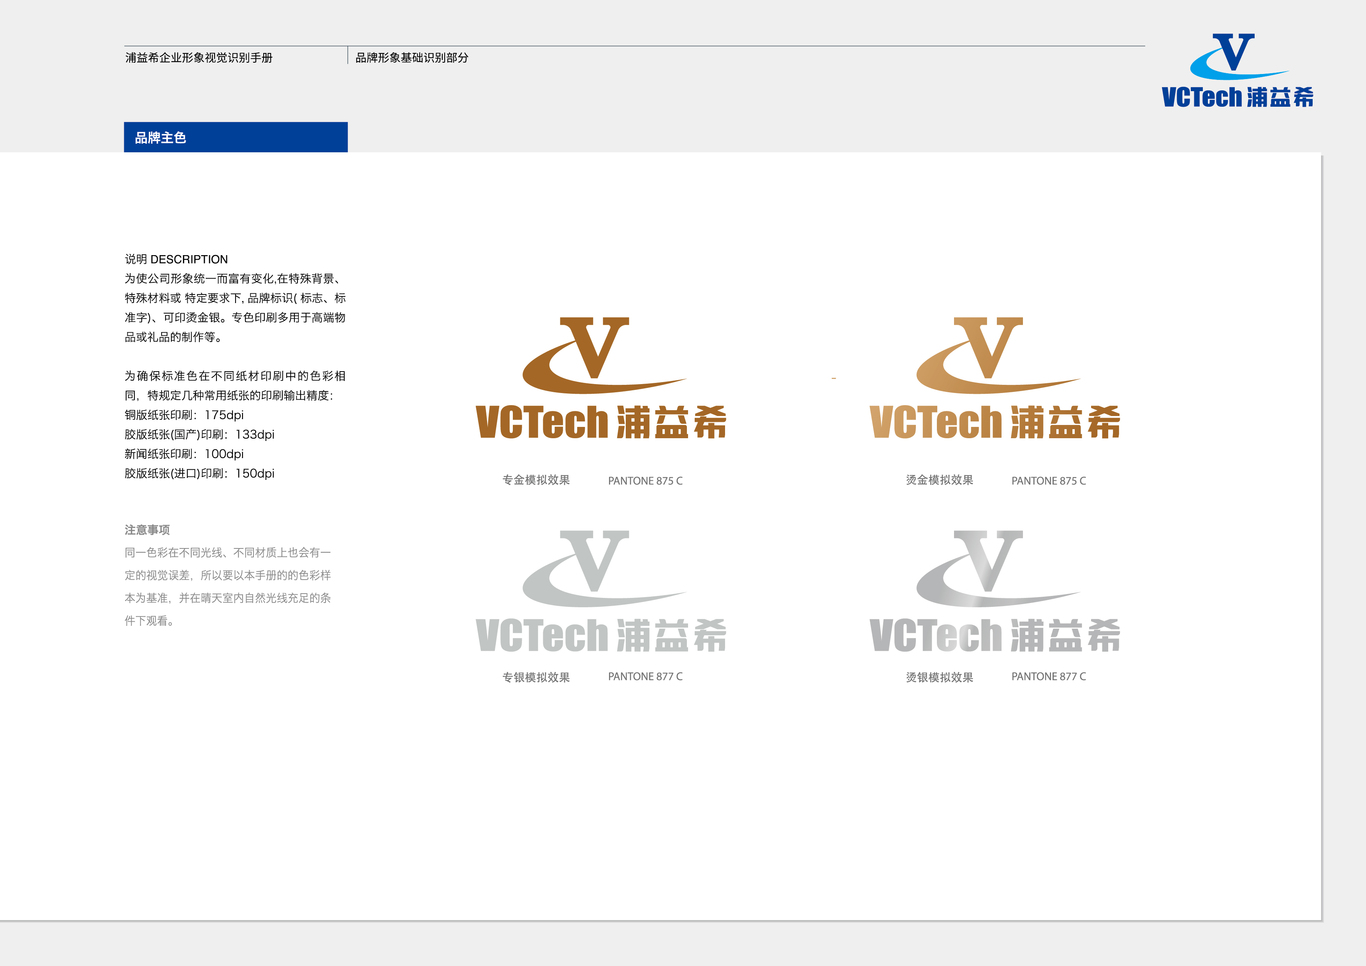Click the heading 说明 DESCRIPTION
Viewport: 1366px width, 966px height.
coord(176,259)
